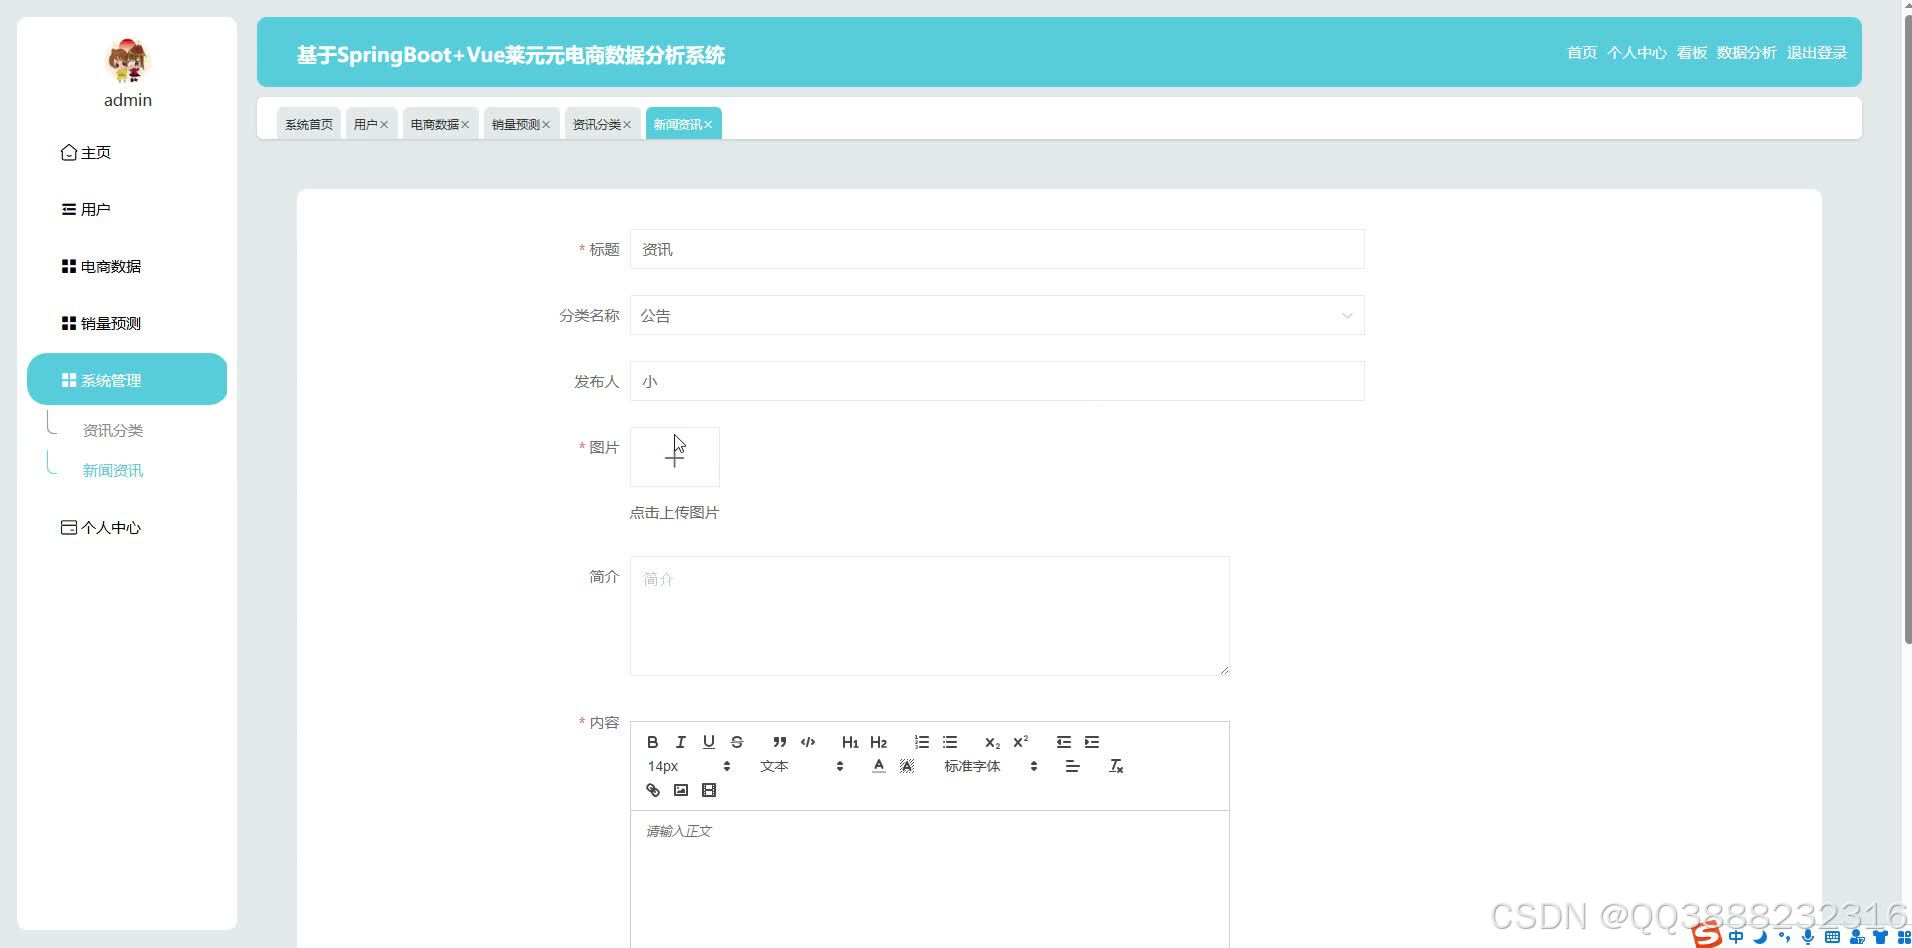Click the page vertical scrollbar
Viewport: 1912px width, 948px height.
pyautogui.click(x=1907, y=330)
